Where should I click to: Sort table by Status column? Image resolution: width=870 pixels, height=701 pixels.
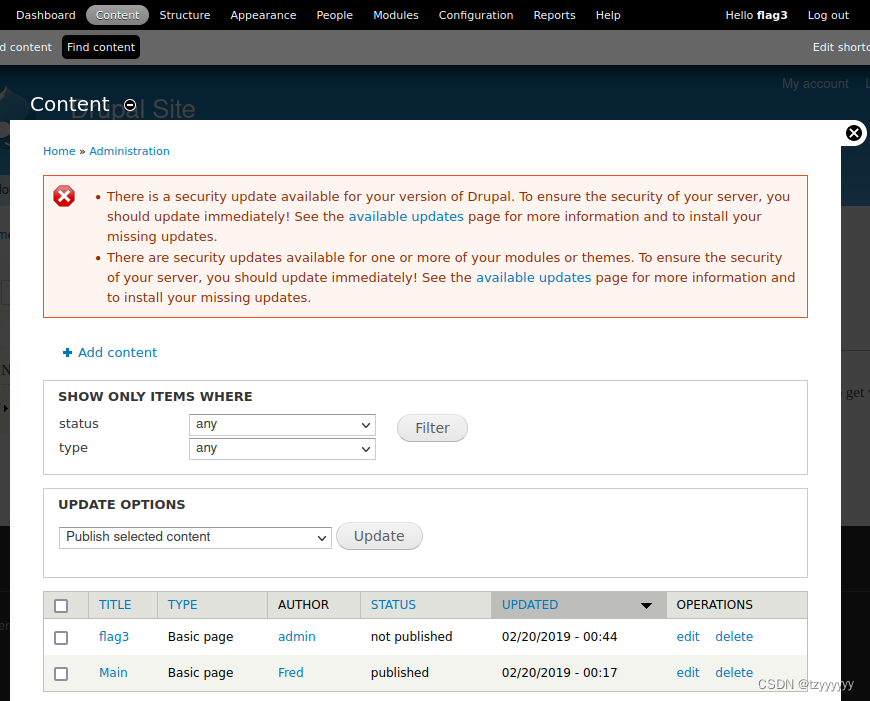click(393, 605)
